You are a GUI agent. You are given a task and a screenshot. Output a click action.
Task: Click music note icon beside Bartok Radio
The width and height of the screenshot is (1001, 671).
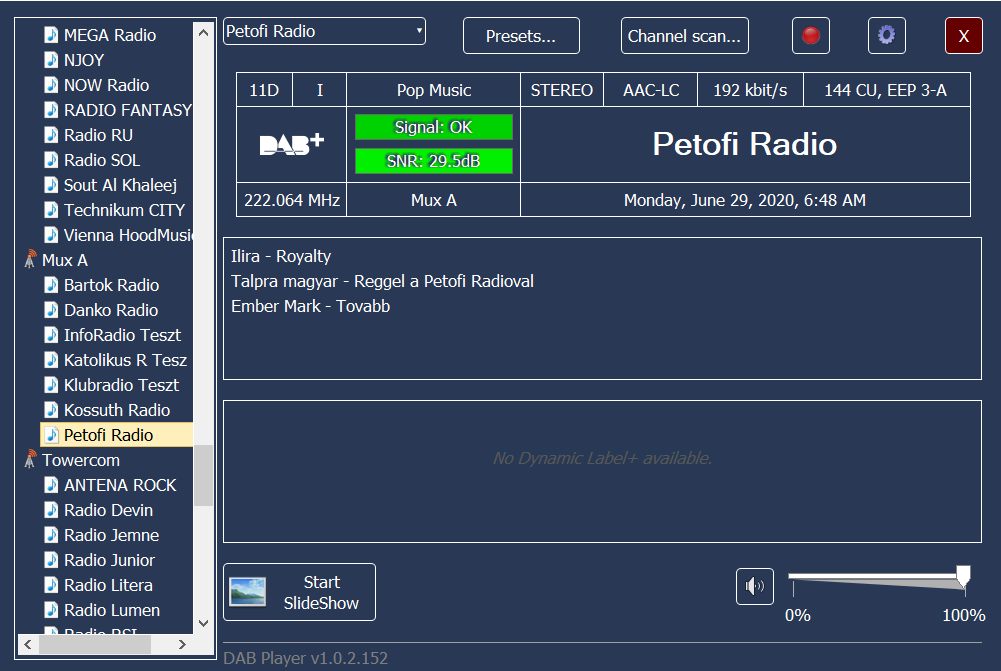click(x=51, y=285)
